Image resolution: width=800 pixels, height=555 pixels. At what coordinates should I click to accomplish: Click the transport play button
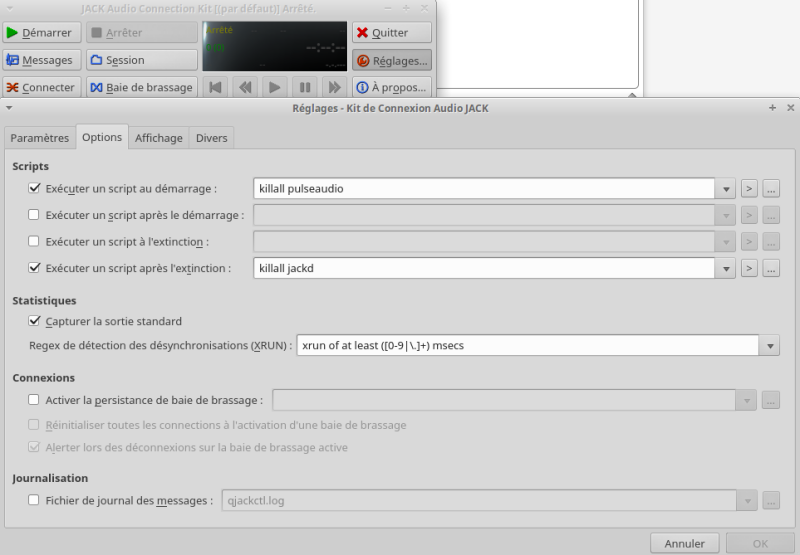(x=274, y=87)
